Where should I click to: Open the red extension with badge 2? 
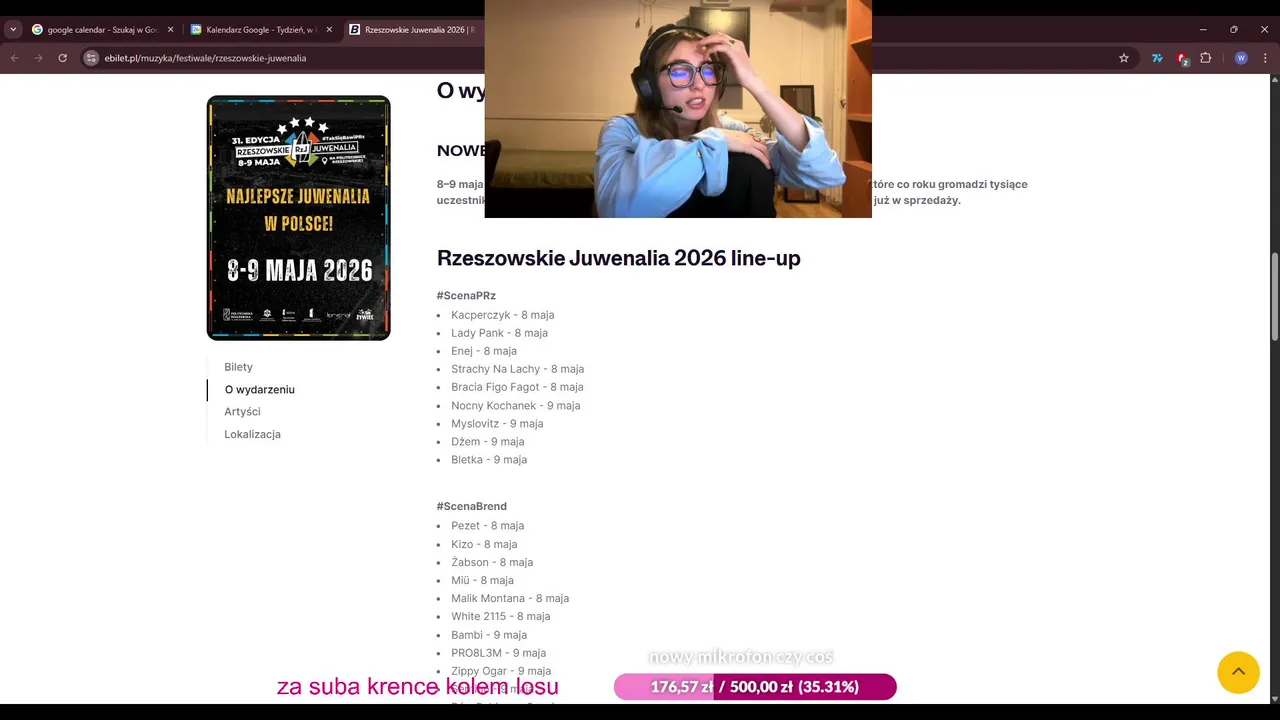(x=1182, y=58)
